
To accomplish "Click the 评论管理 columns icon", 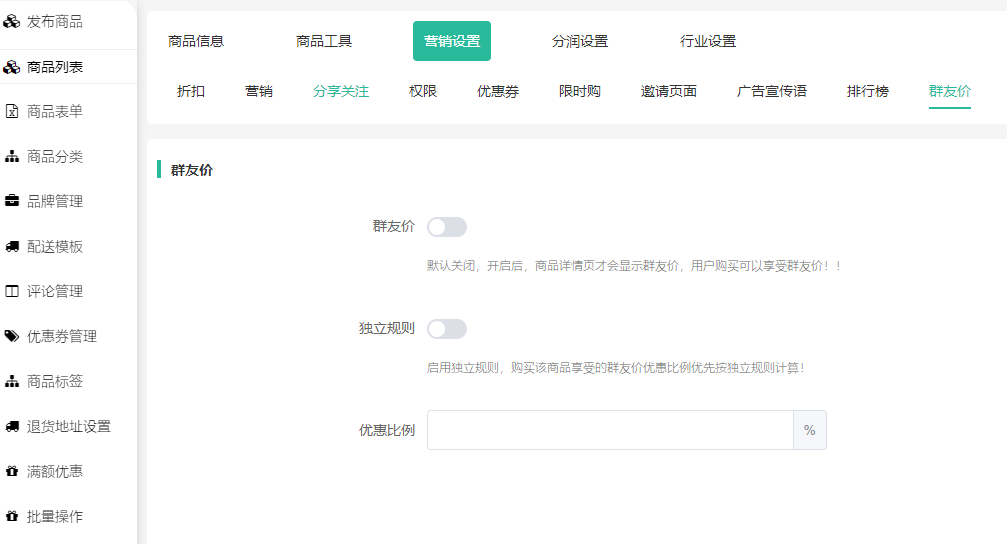I will tap(12, 292).
